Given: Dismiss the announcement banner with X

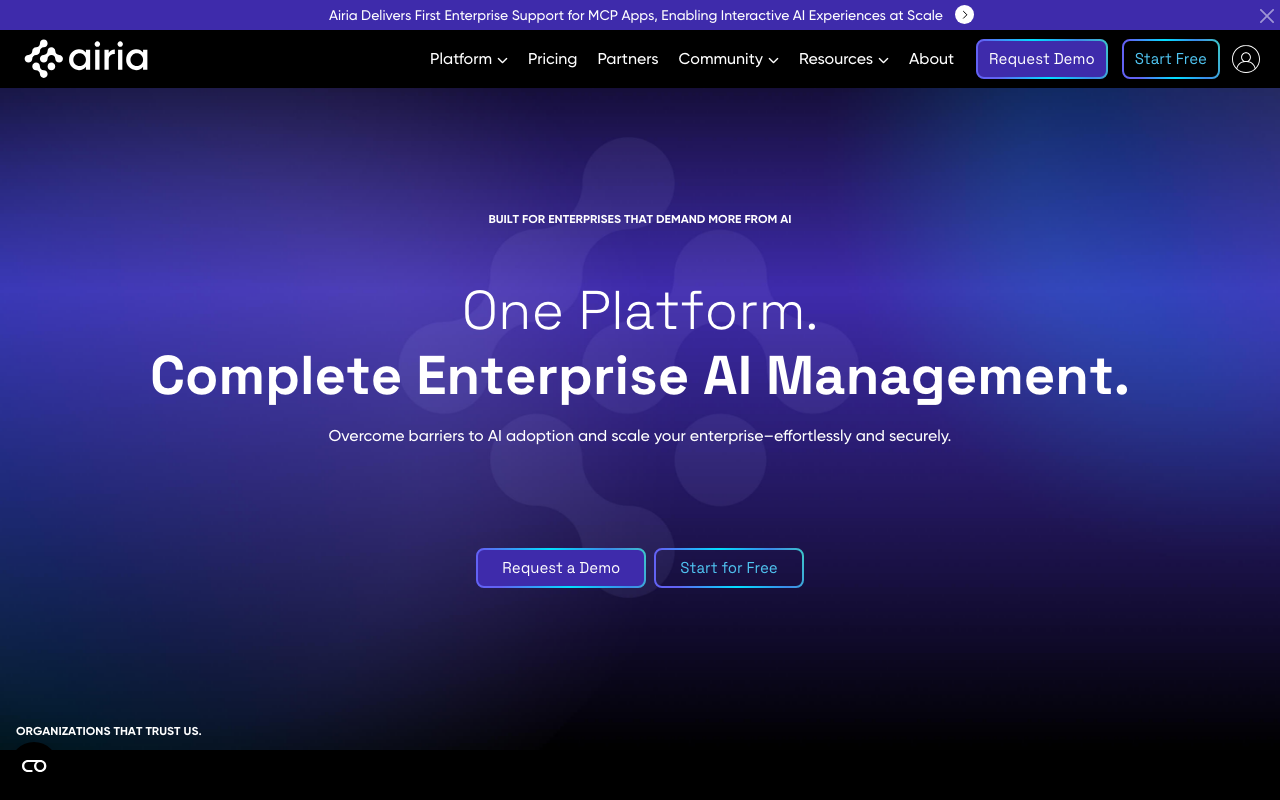Looking at the screenshot, I should (1266, 15).
